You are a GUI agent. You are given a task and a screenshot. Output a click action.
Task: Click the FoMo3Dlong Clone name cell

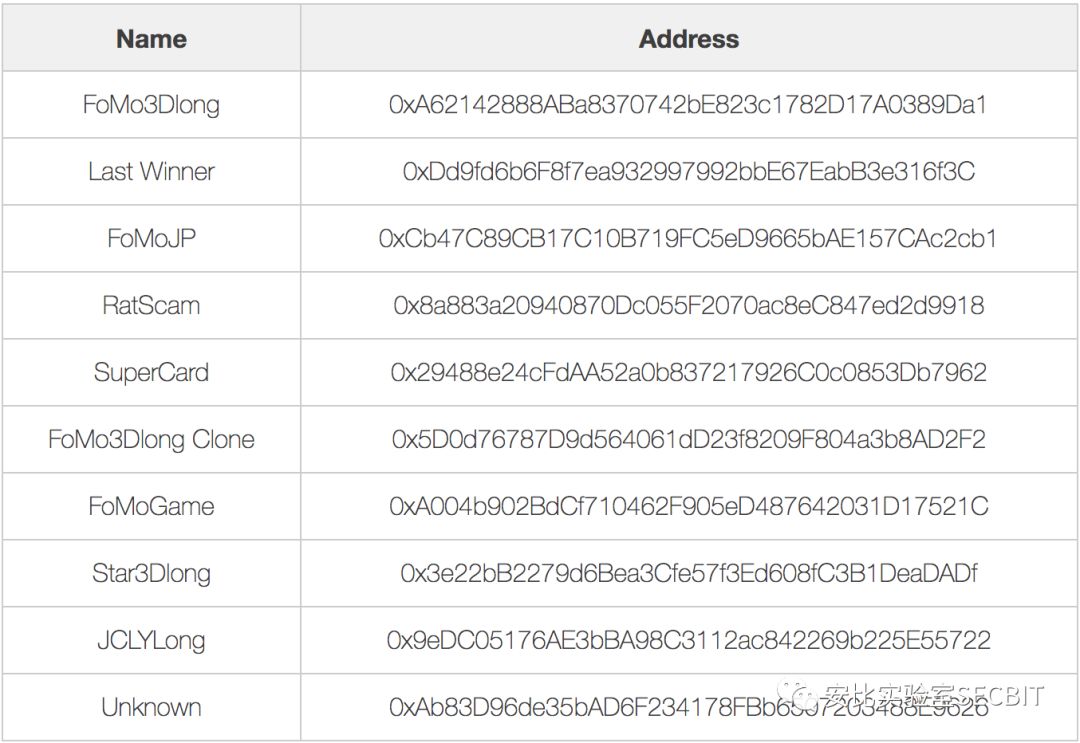152,439
